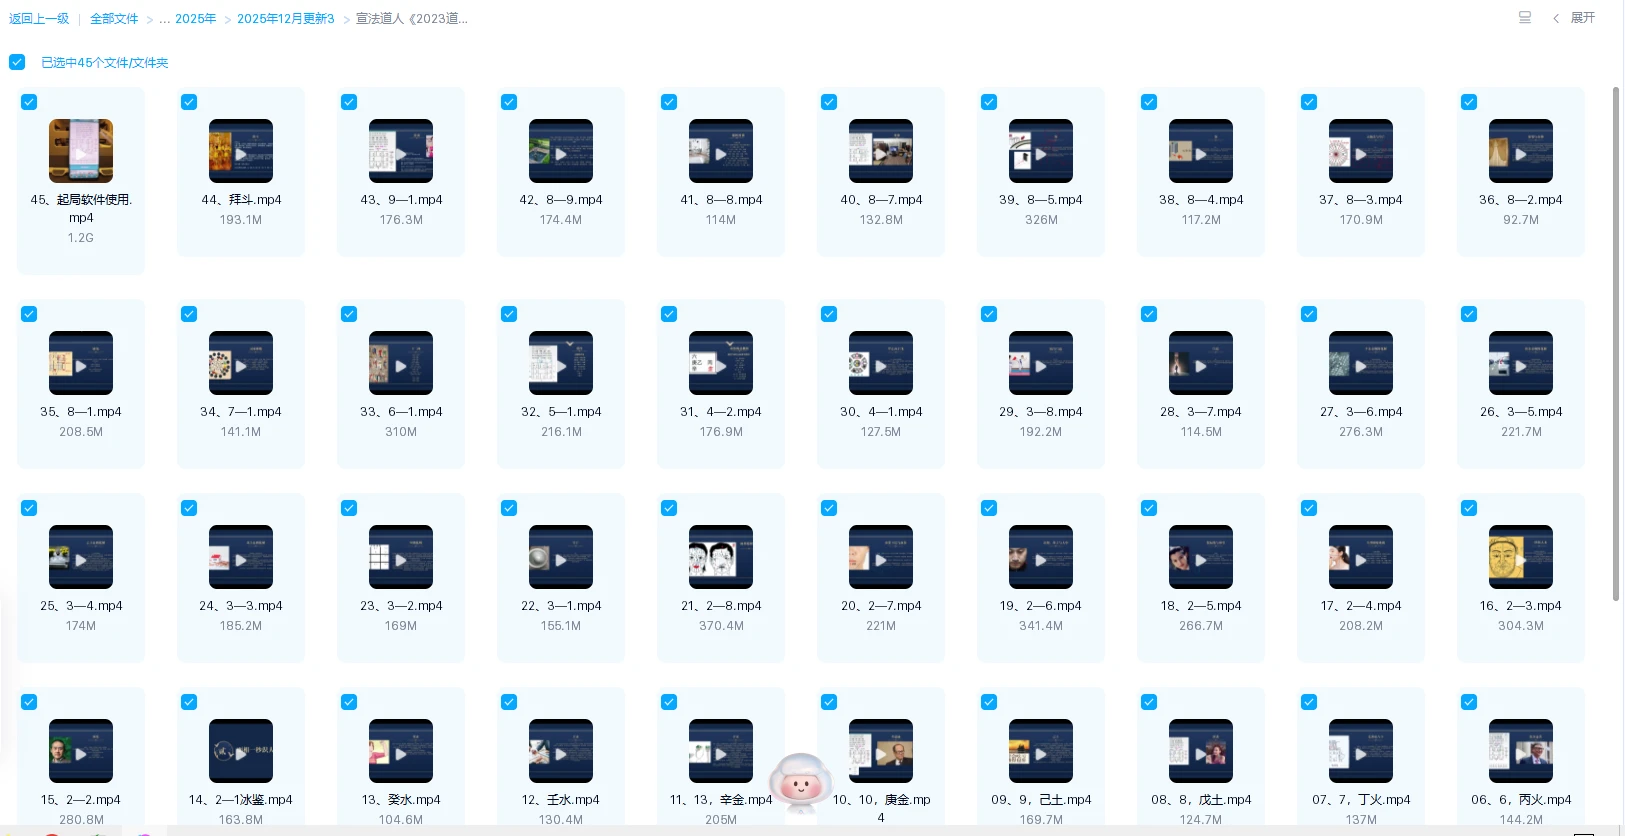Click 返回上一级 to go back
The height and width of the screenshot is (836, 1625).
(x=39, y=19)
